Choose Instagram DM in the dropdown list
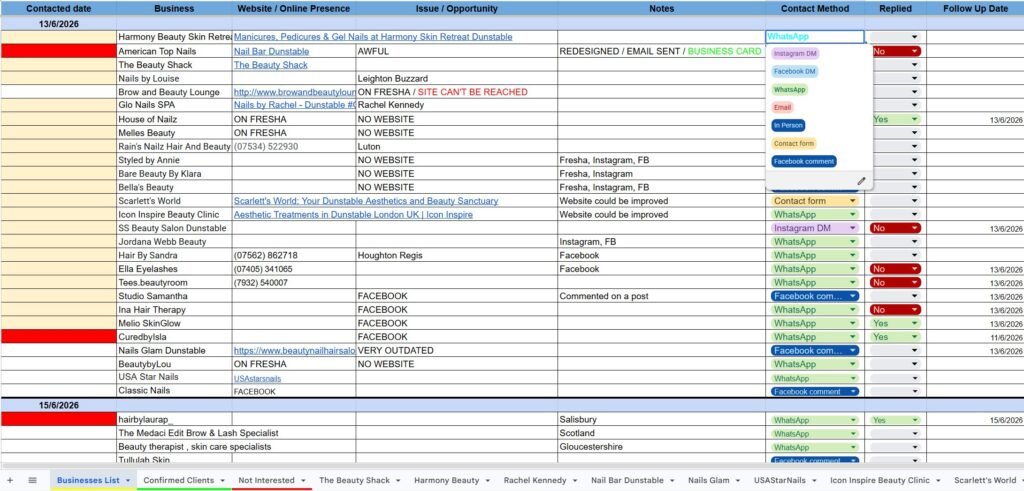This screenshot has width=1024, height=491. [x=795, y=54]
